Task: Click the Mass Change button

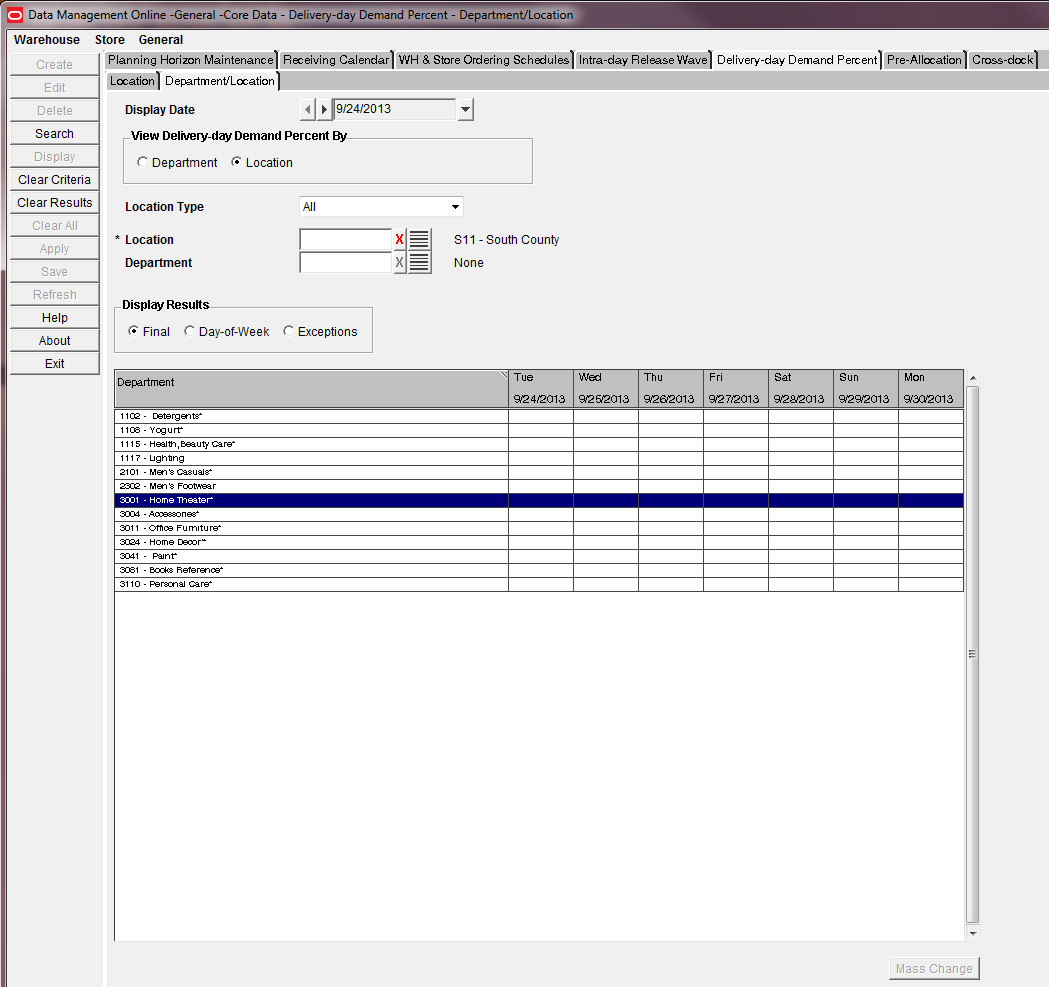Action: tap(934, 968)
